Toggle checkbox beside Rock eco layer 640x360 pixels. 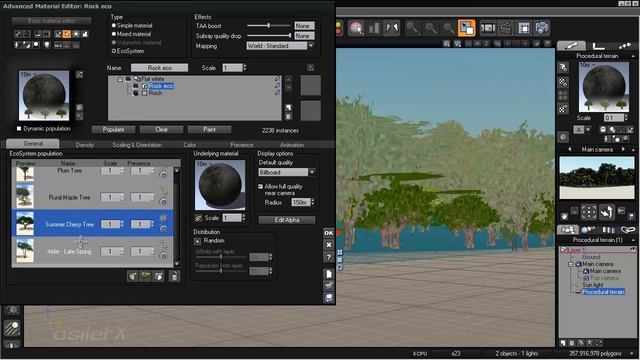[x=144, y=86]
